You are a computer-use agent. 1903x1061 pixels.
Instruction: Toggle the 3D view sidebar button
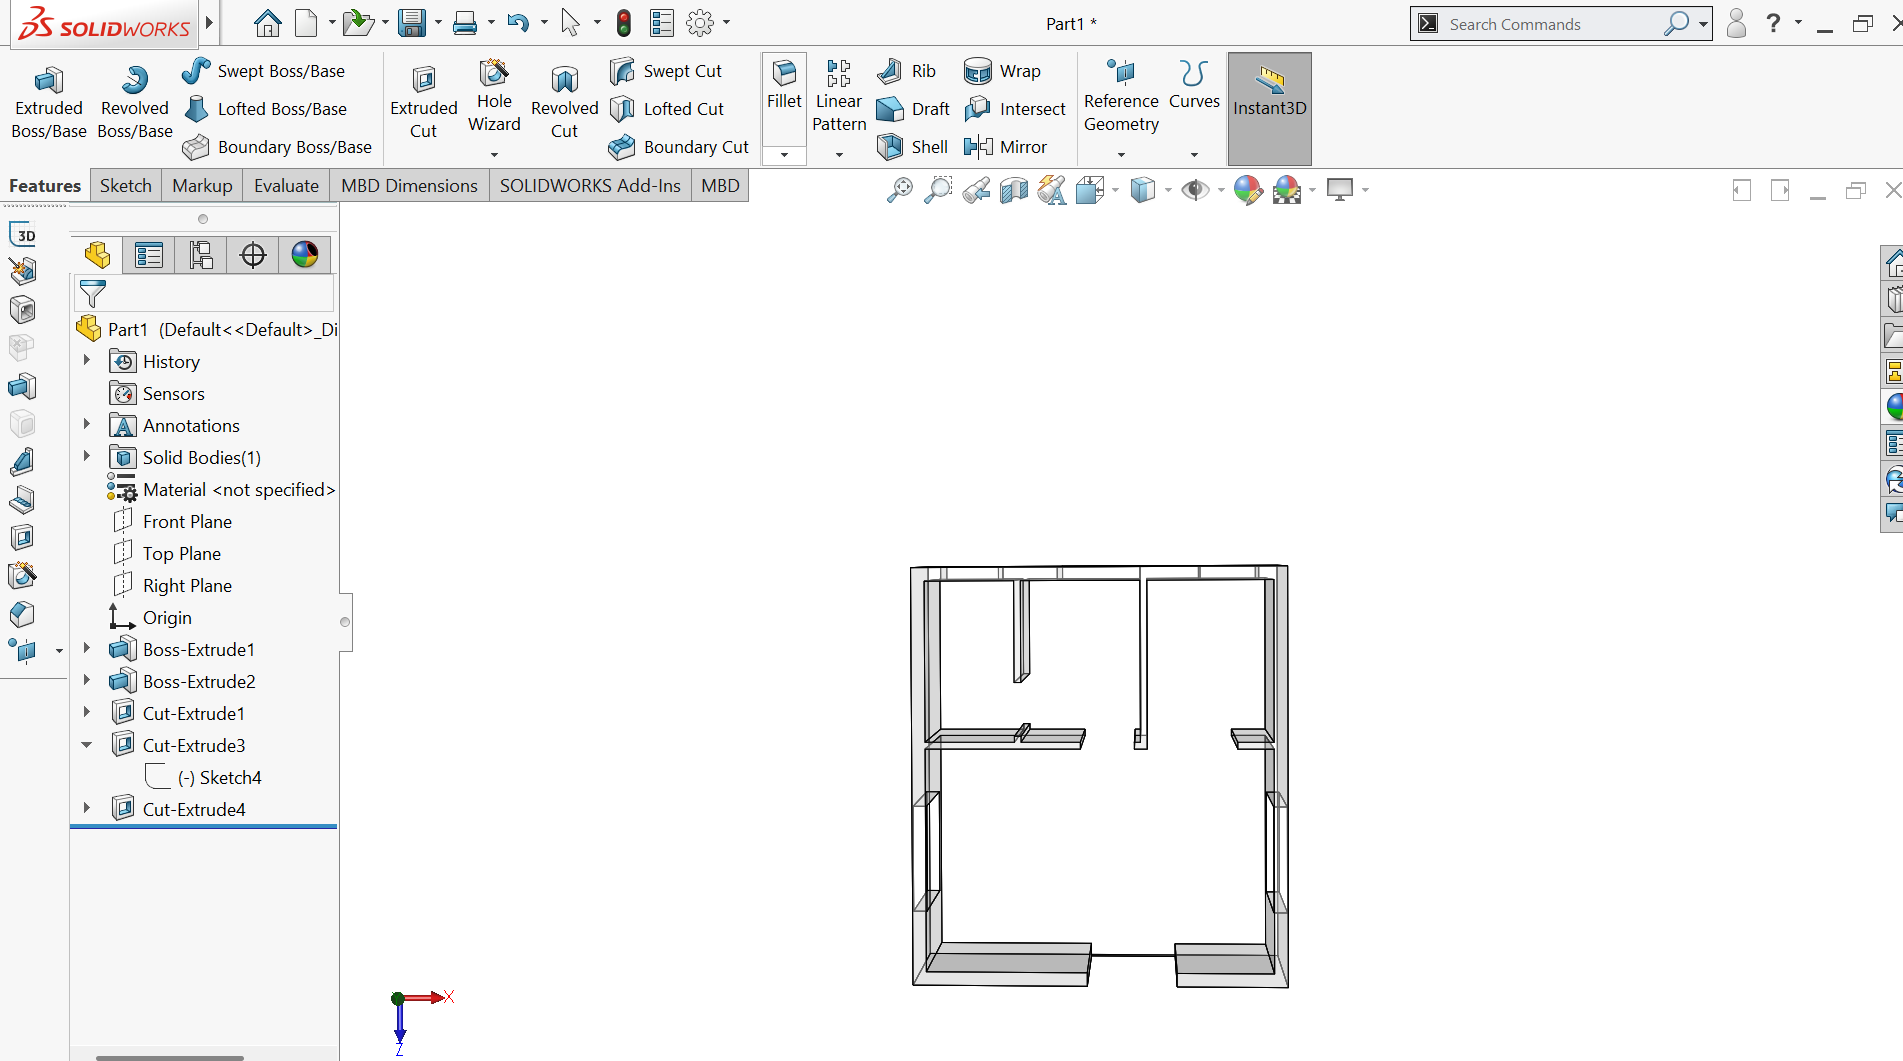tap(24, 236)
